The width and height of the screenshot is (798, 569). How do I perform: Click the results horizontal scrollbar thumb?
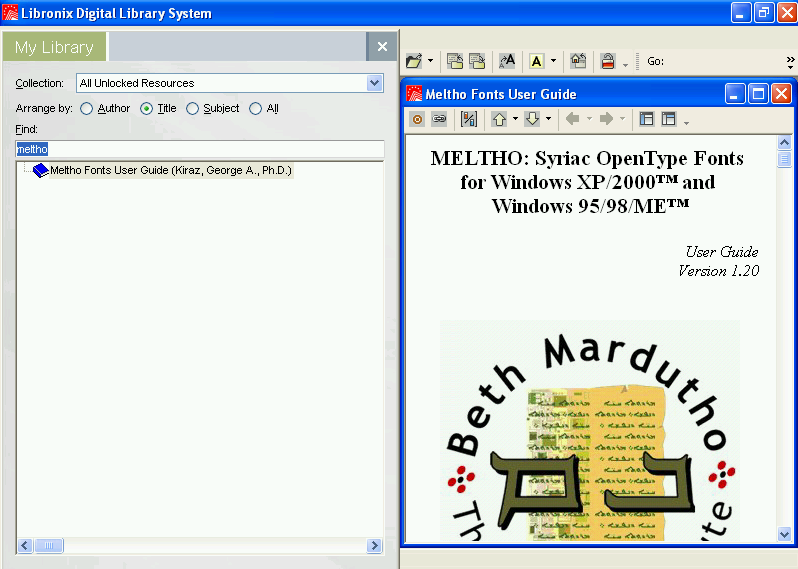click(x=49, y=546)
